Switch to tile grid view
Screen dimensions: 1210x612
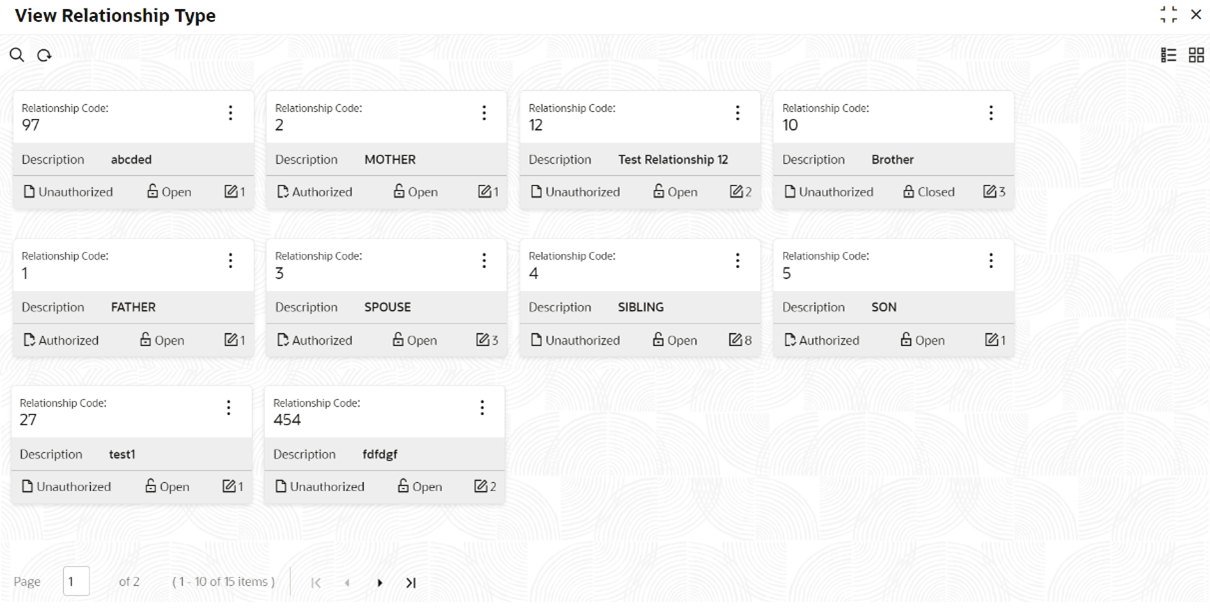coord(1196,55)
